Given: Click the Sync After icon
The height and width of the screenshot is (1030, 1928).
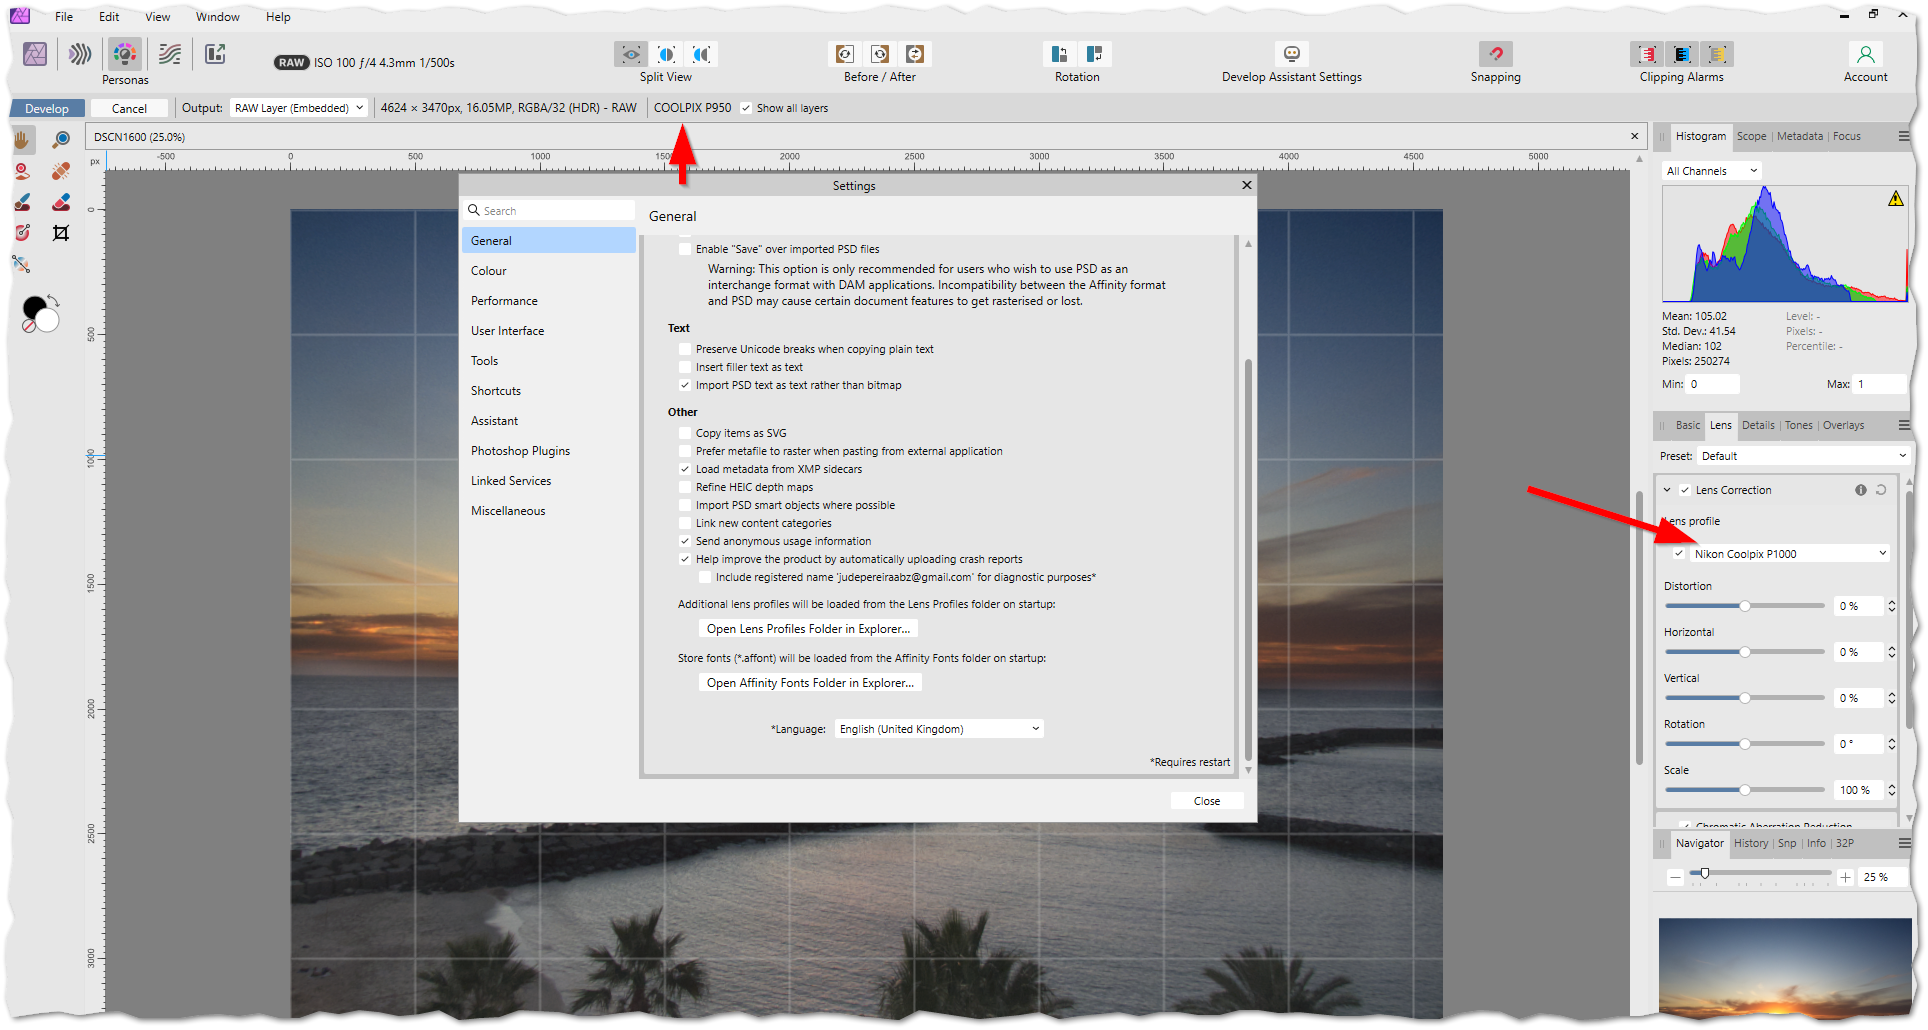Looking at the screenshot, I should (880, 54).
